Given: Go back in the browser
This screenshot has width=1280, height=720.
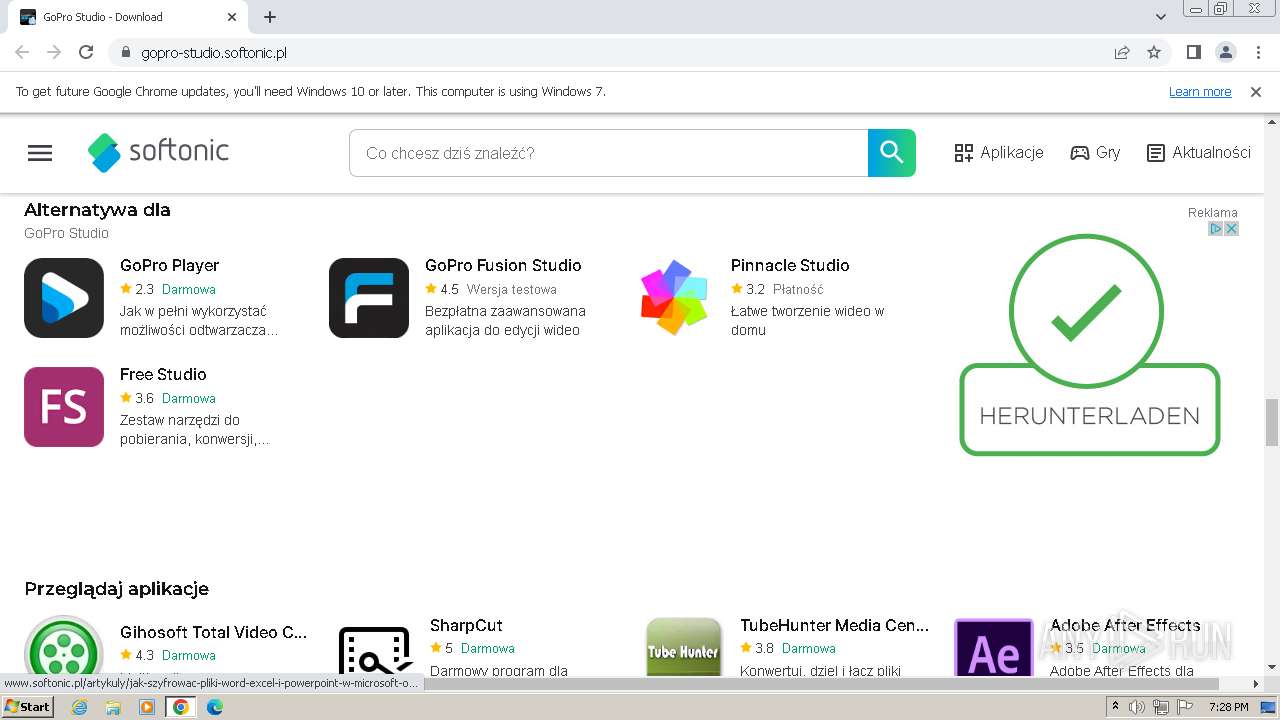Looking at the screenshot, I should coord(22,52).
